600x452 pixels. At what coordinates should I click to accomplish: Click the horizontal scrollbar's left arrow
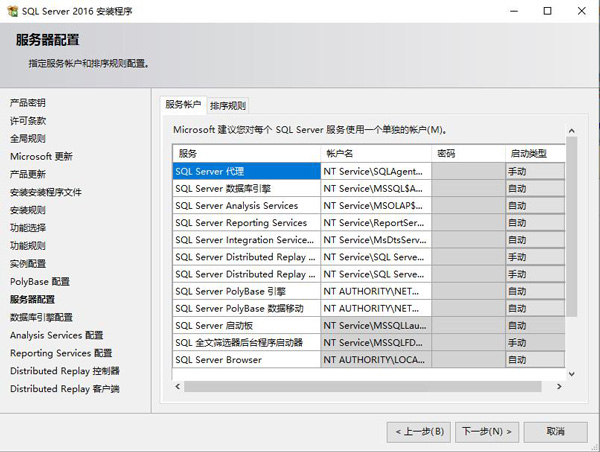178,386
